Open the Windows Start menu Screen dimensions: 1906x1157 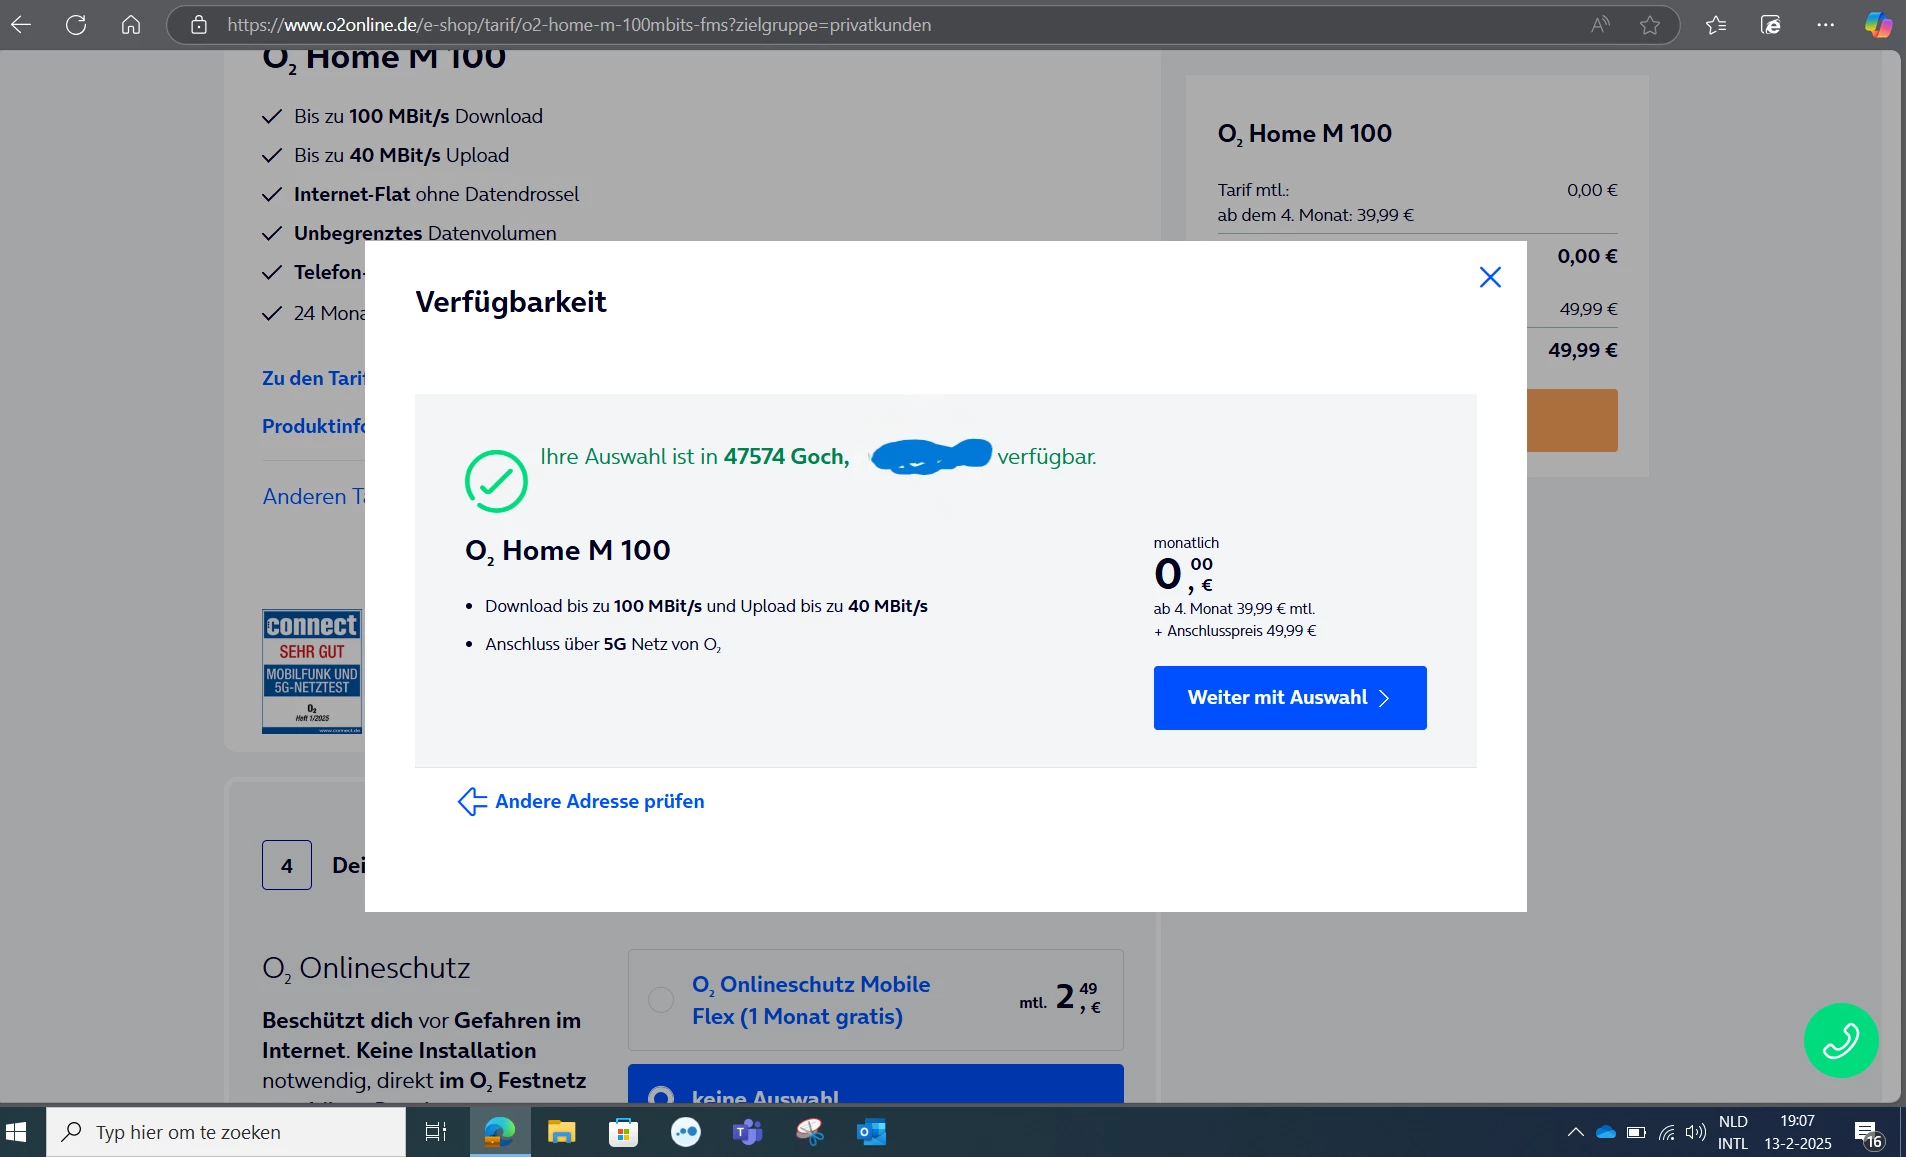coord(17,1132)
